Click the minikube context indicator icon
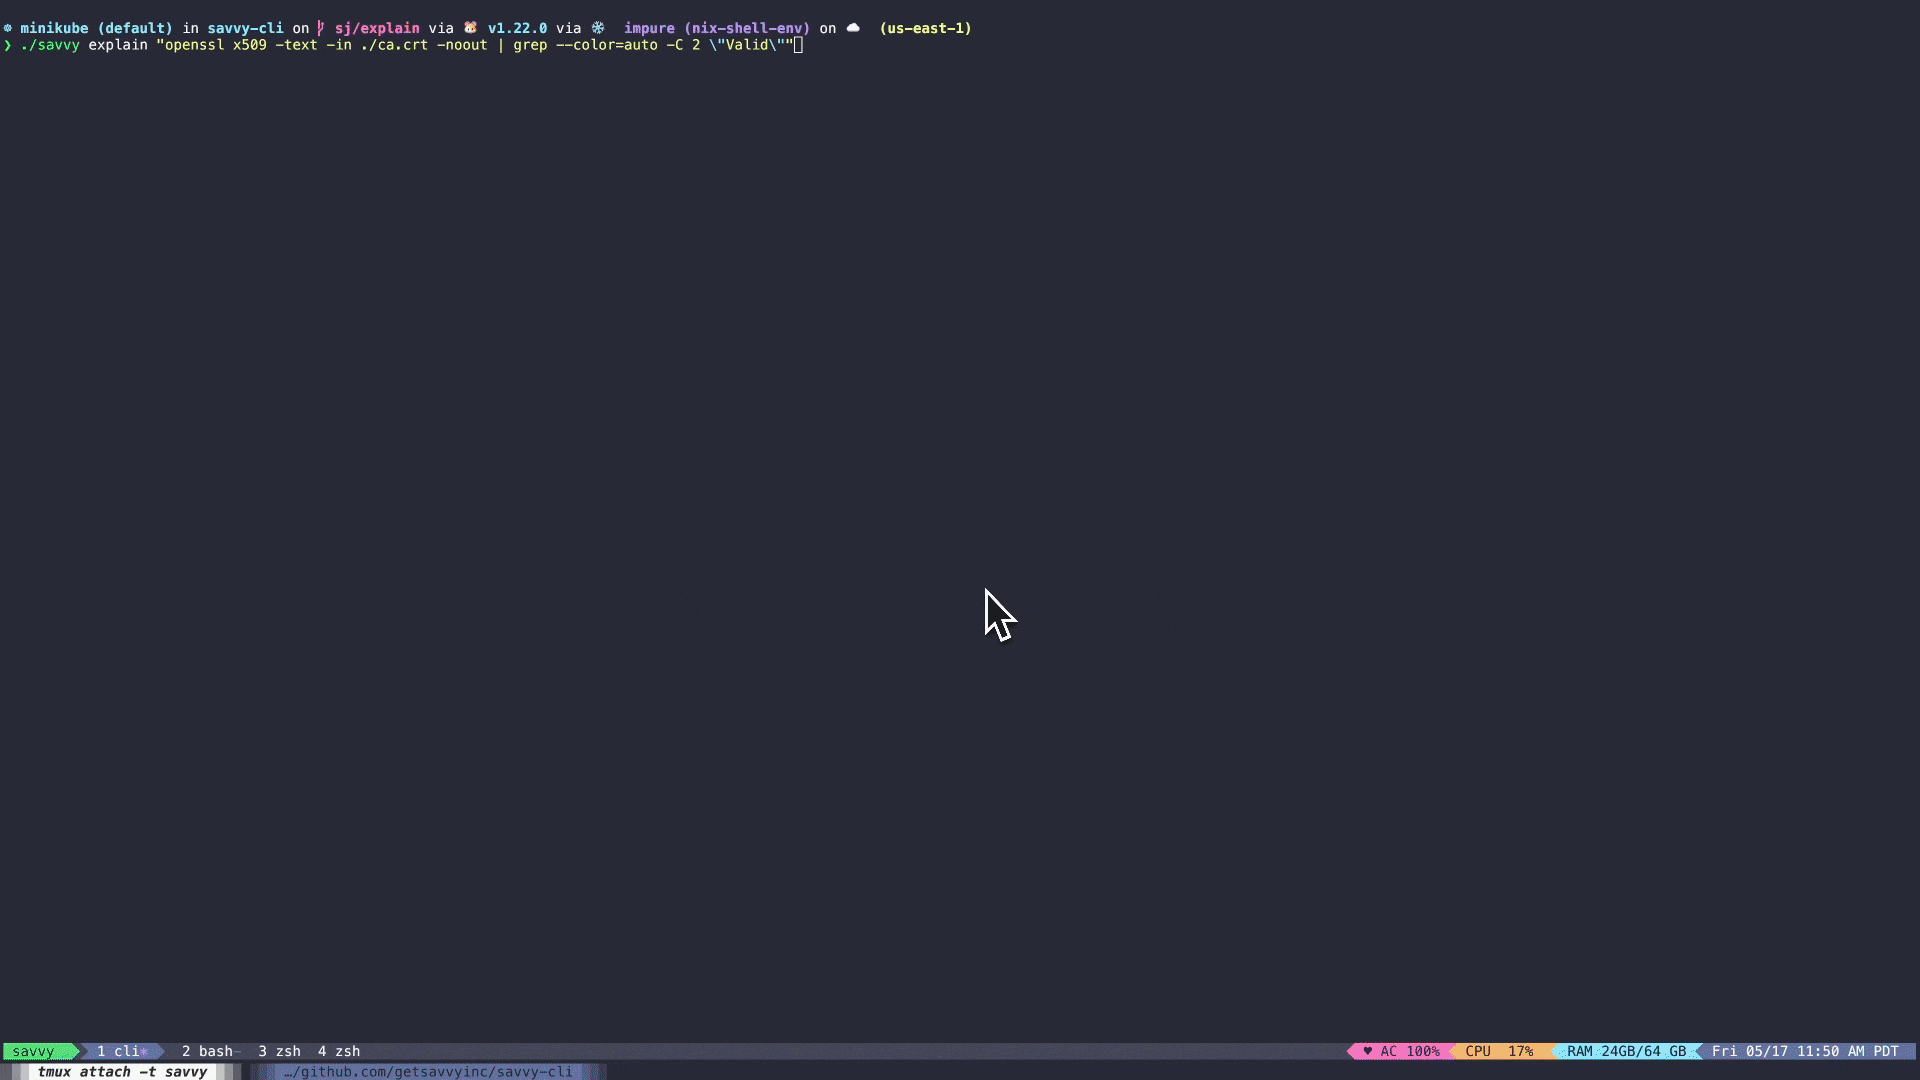The width and height of the screenshot is (1920, 1080). point(8,28)
